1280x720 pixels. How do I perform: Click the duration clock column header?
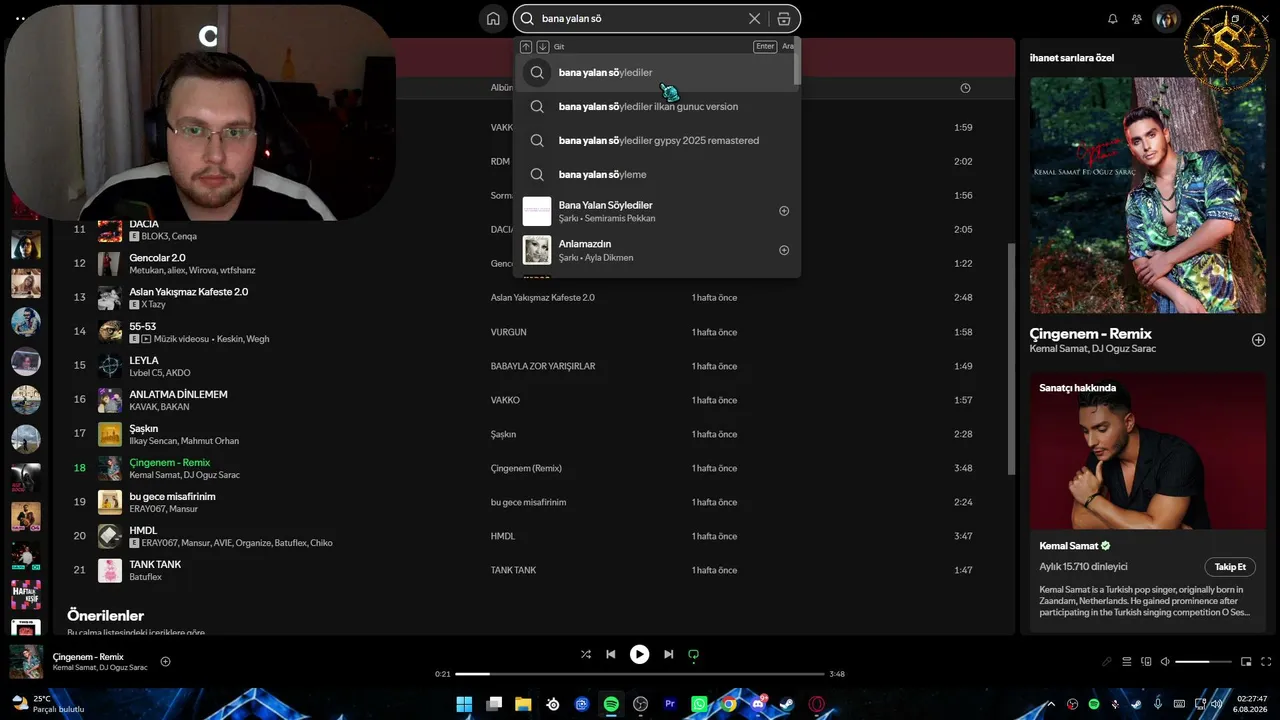[x=965, y=88]
